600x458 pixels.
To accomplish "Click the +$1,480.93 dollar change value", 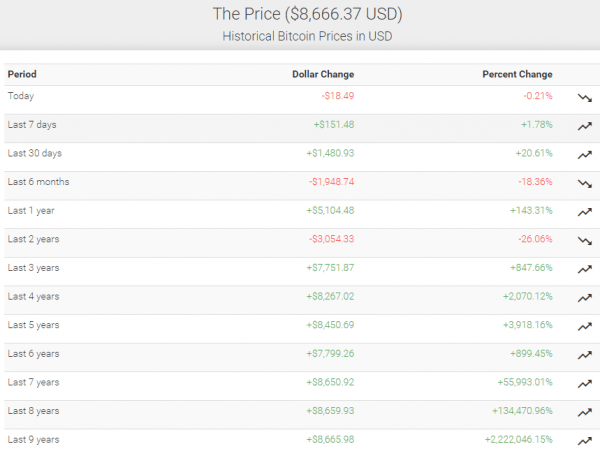I will (330, 153).
